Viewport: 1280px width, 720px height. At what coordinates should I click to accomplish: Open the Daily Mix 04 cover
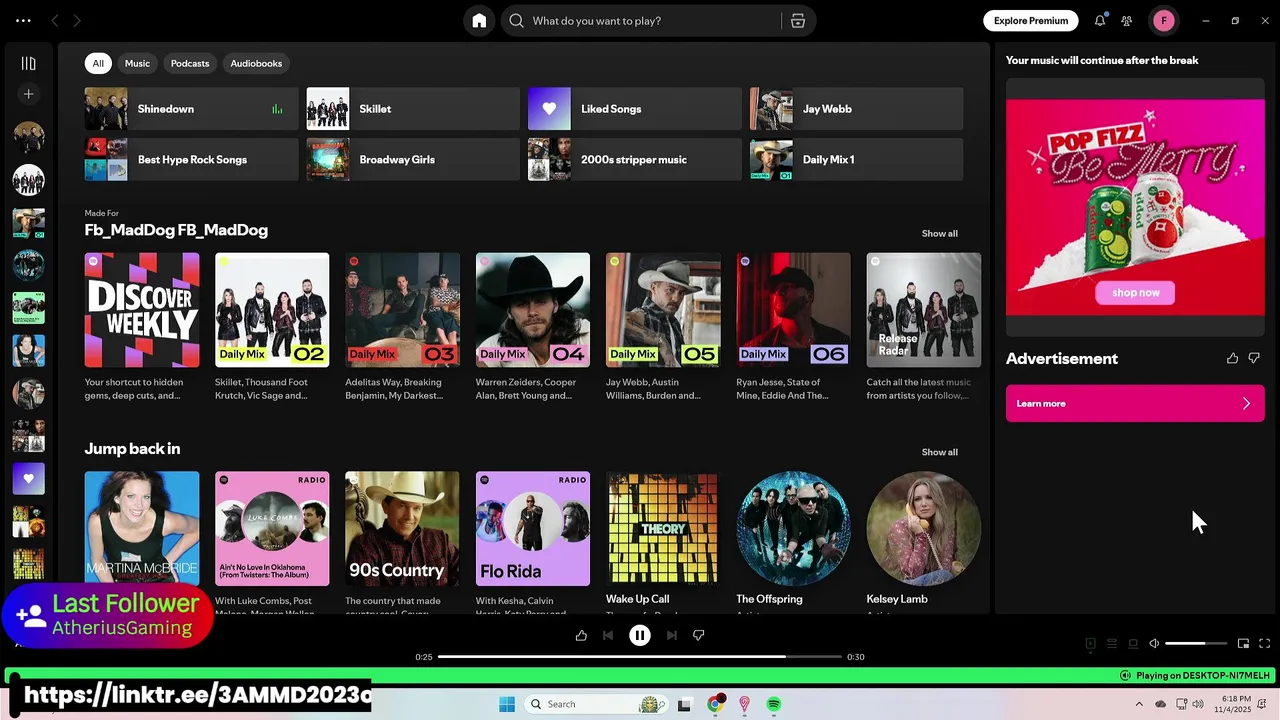click(x=533, y=310)
